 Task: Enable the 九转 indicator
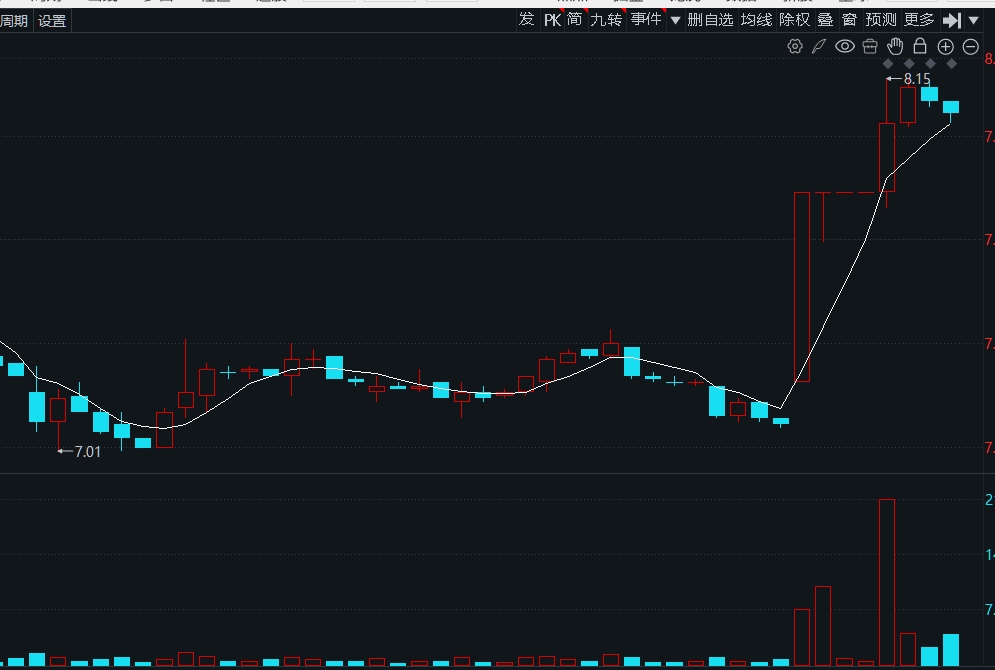pos(606,20)
